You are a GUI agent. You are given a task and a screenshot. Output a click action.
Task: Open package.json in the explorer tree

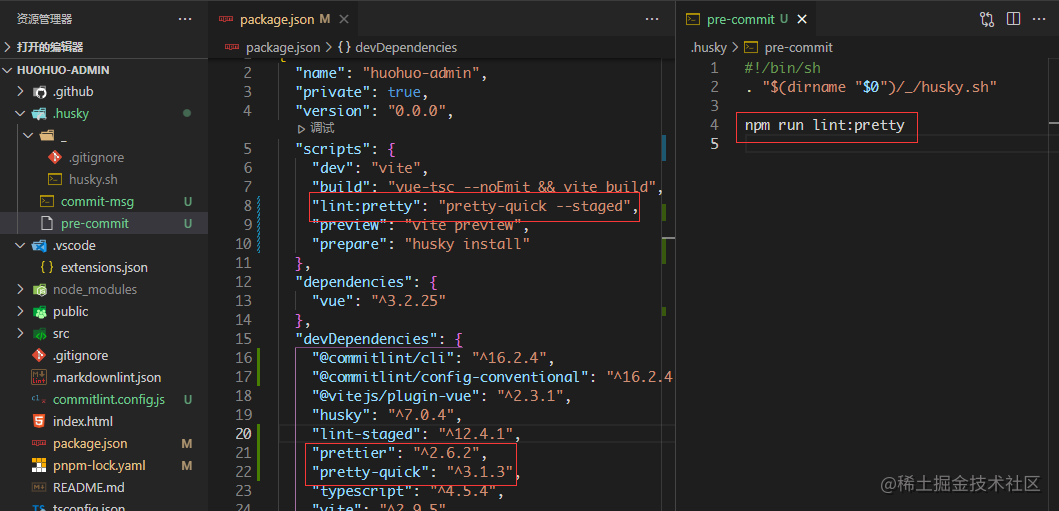pos(90,443)
